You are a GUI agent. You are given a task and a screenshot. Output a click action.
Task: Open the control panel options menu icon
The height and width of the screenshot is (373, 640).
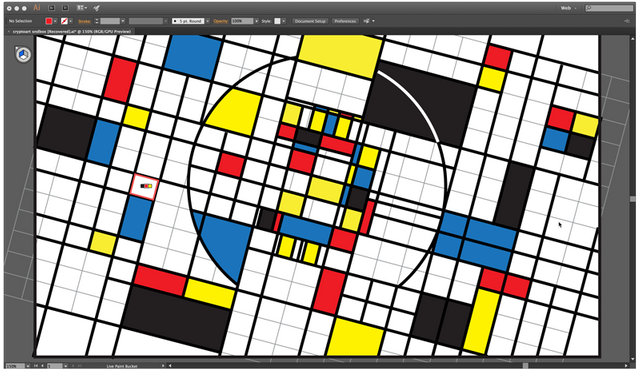tap(627, 21)
